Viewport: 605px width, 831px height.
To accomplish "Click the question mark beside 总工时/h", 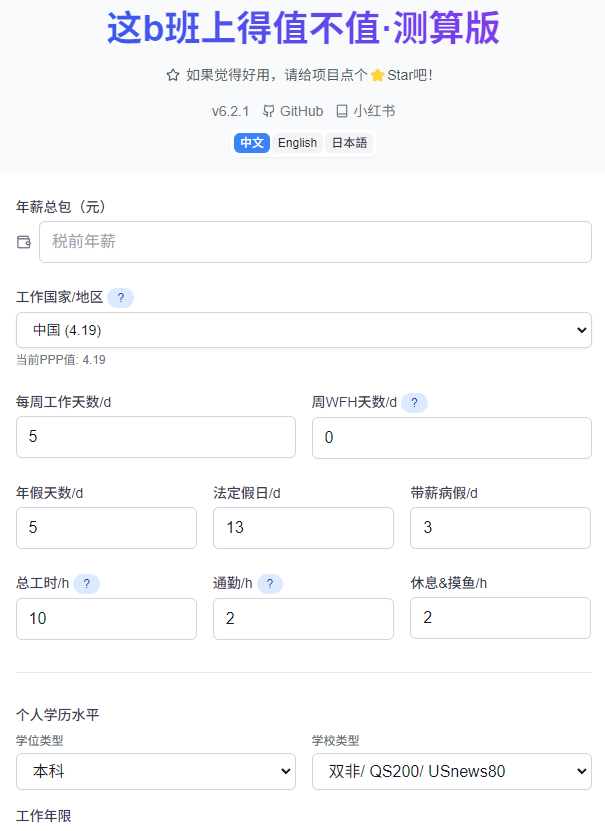I will pos(86,584).
